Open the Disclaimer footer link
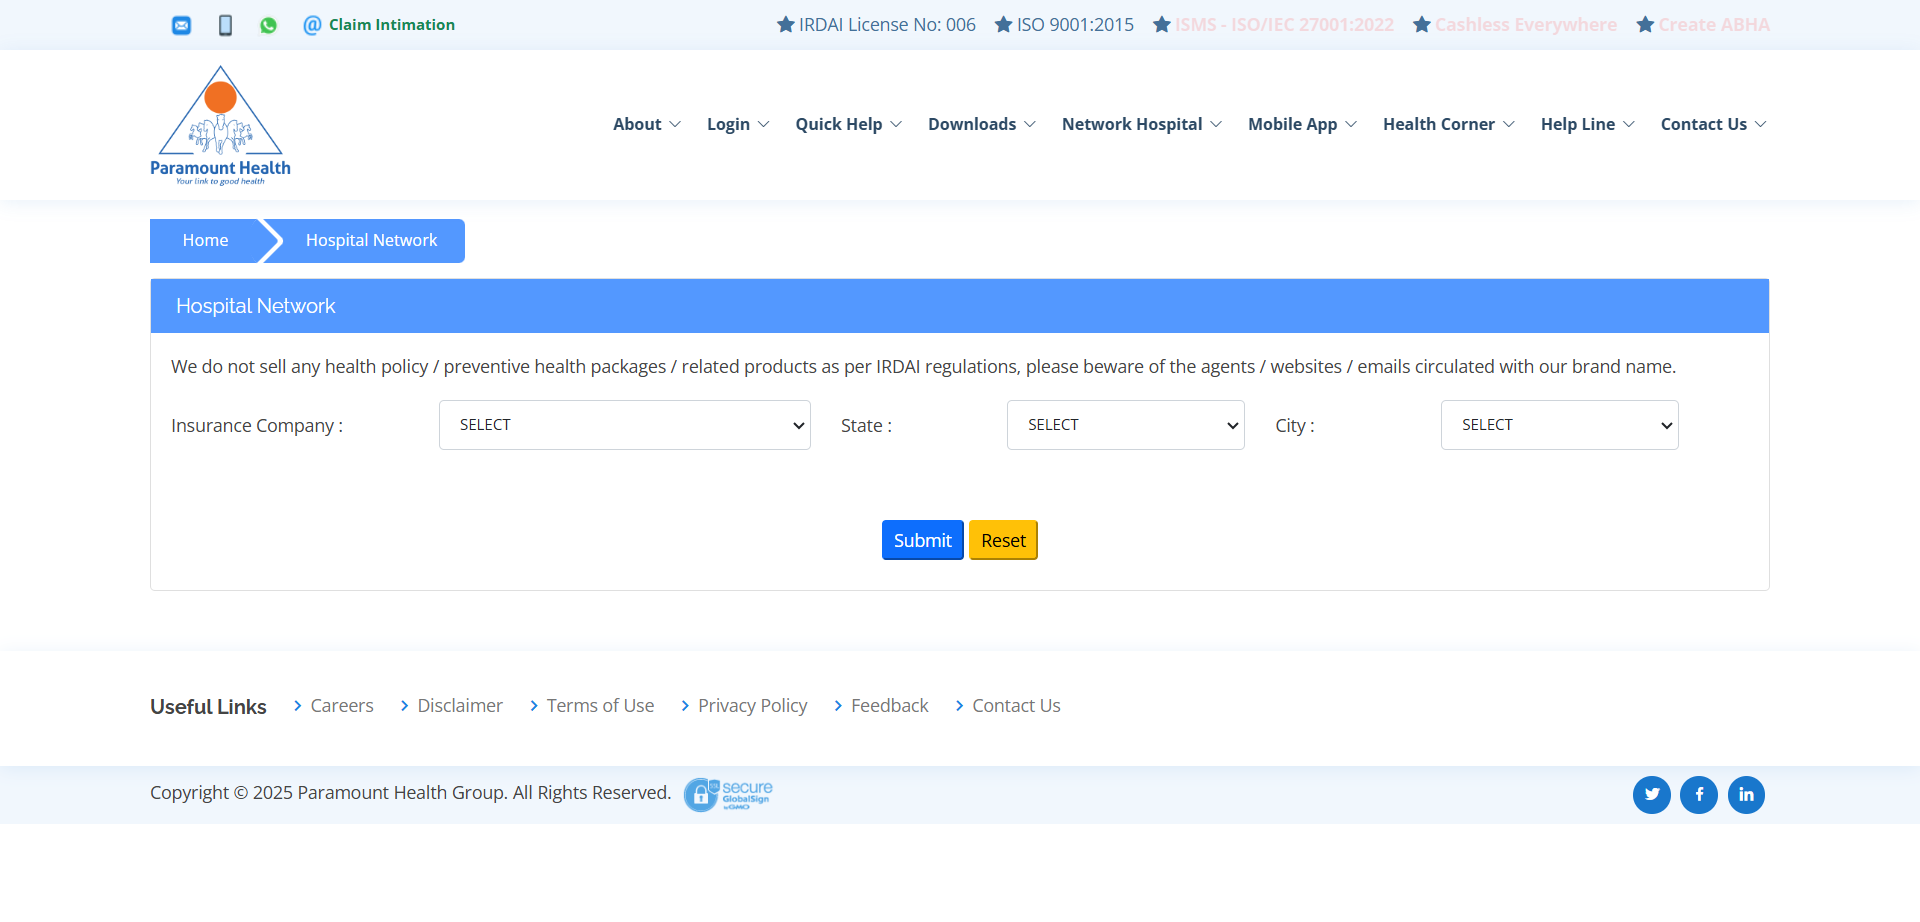This screenshot has width=1920, height=922. pos(460,706)
